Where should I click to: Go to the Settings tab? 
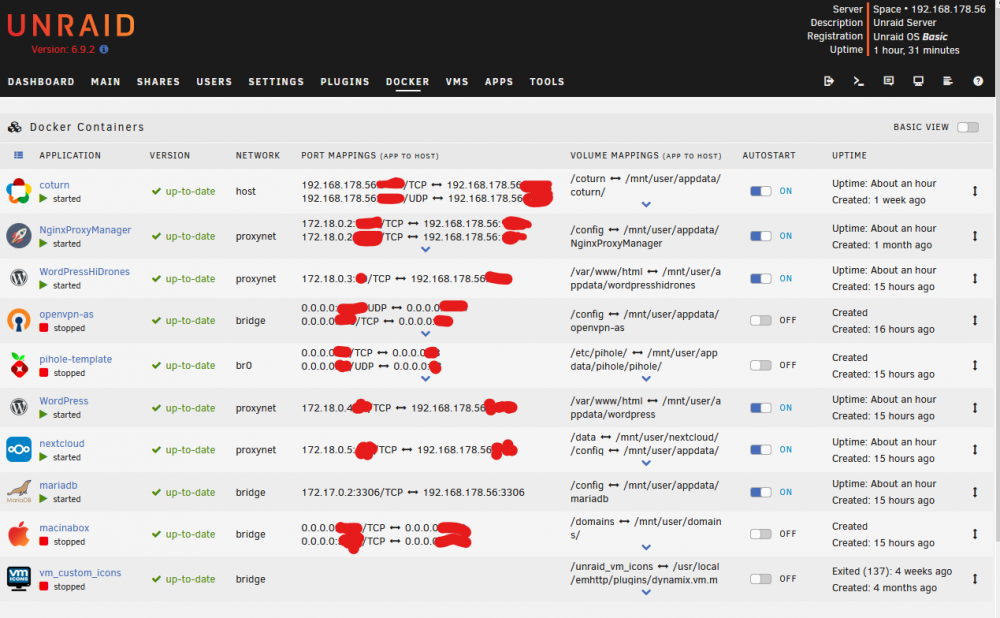[x=276, y=82]
